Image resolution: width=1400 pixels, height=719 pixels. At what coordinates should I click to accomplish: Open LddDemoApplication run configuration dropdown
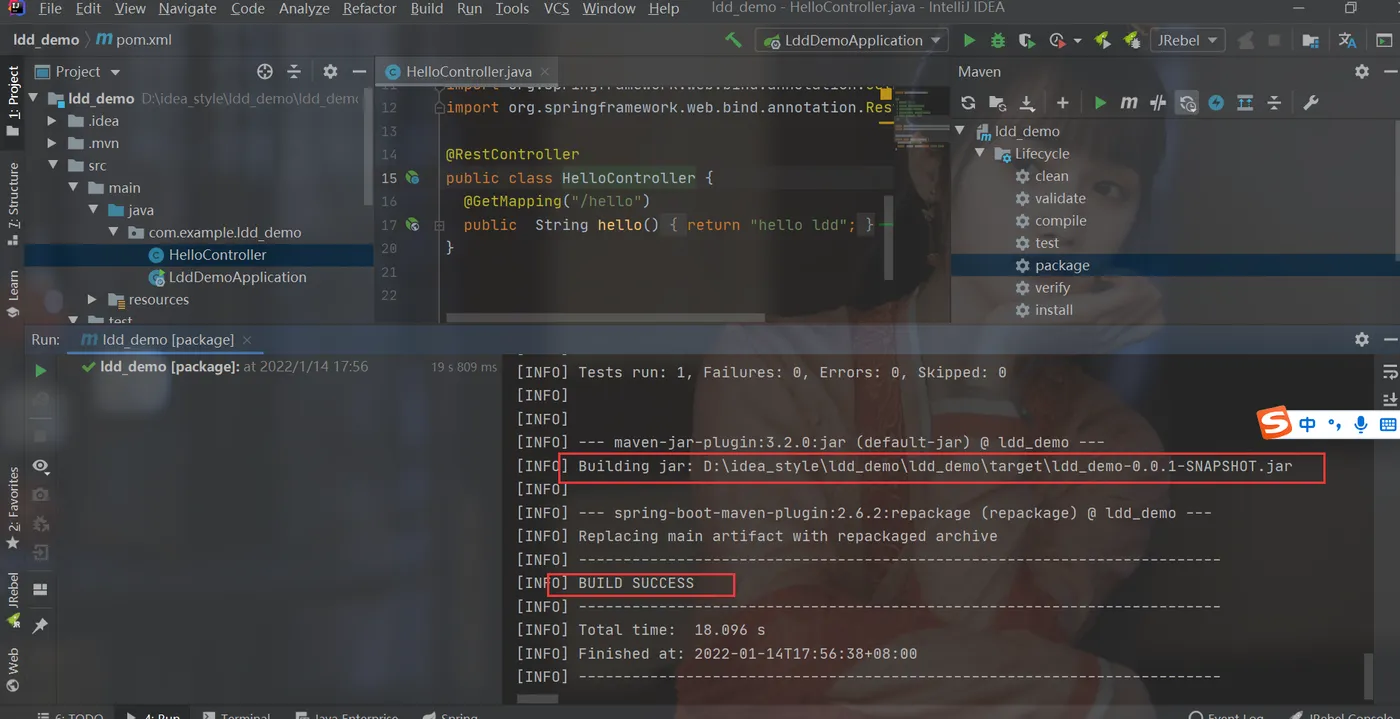[852, 40]
